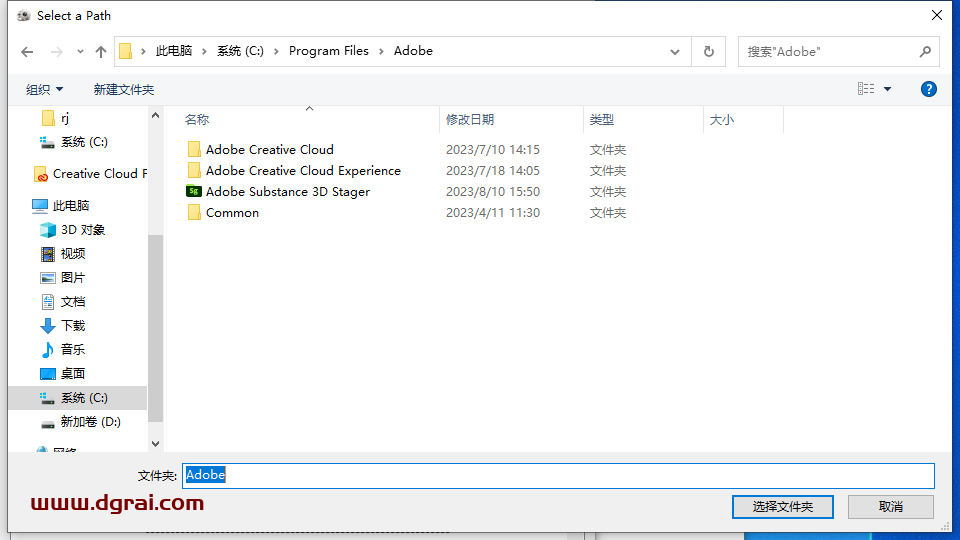Viewport: 960px width, 540px height.
Task: Click the folder icon in address bar
Action: click(x=126, y=51)
